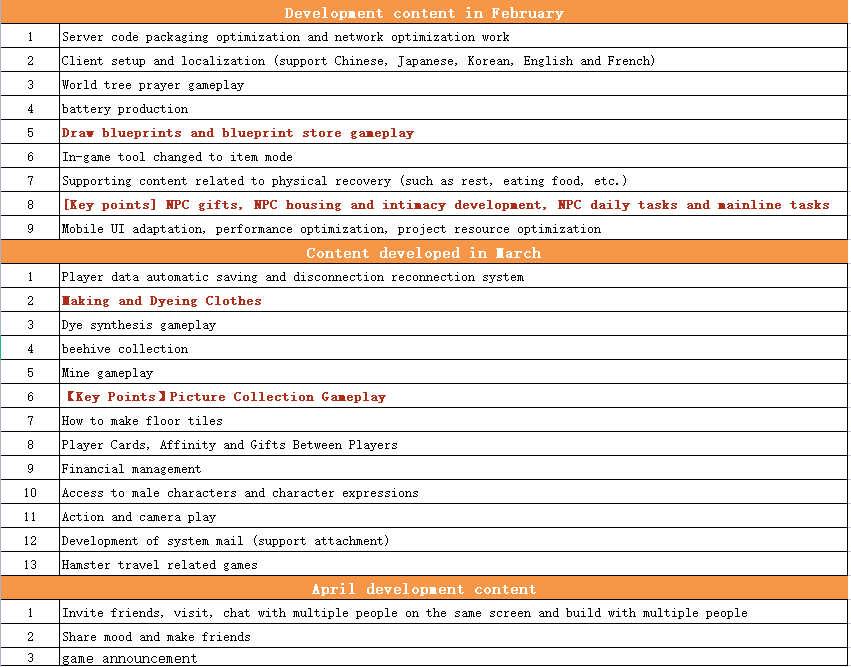Image resolution: width=851 pixels, height=667 pixels.
Task: Select the 'Dye synthesis gameplay' cell
Action: click(x=138, y=325)
